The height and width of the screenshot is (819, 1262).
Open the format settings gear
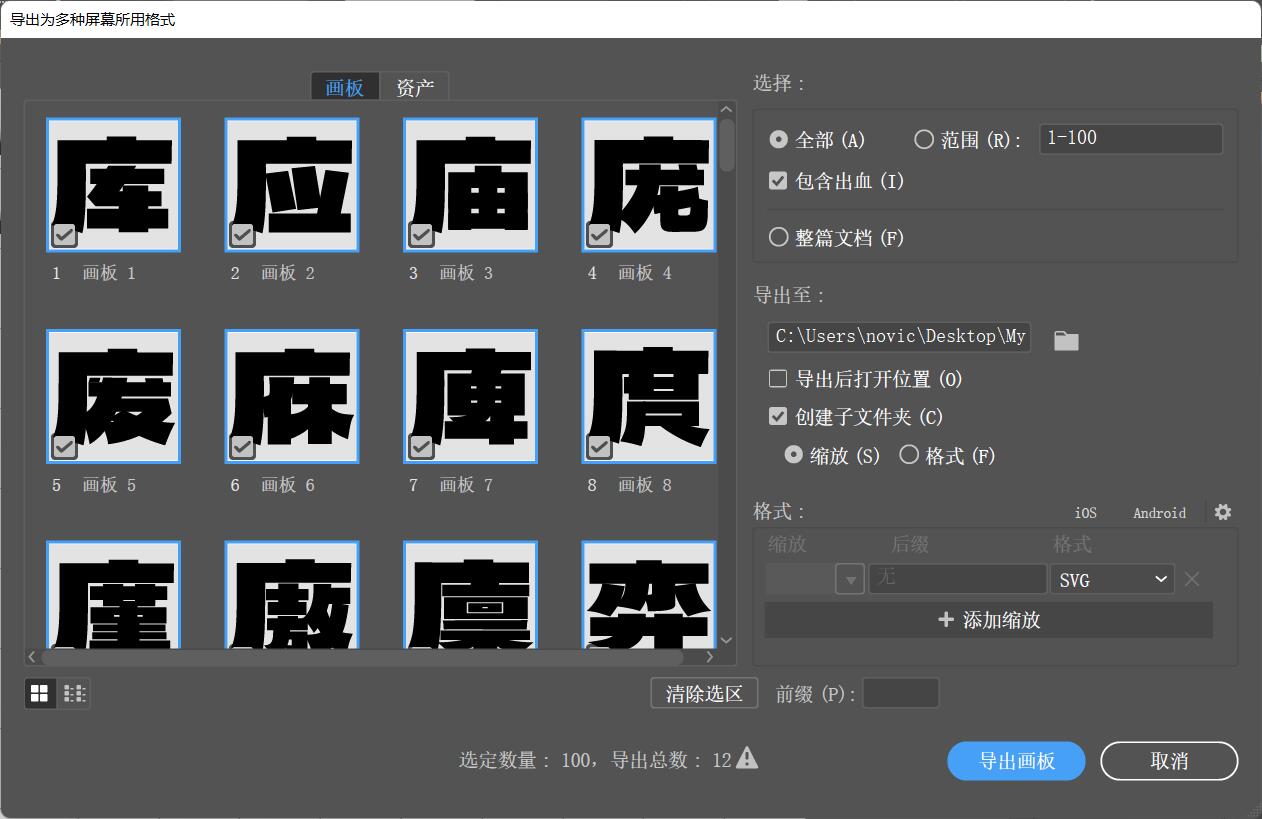pos(1222,512)
